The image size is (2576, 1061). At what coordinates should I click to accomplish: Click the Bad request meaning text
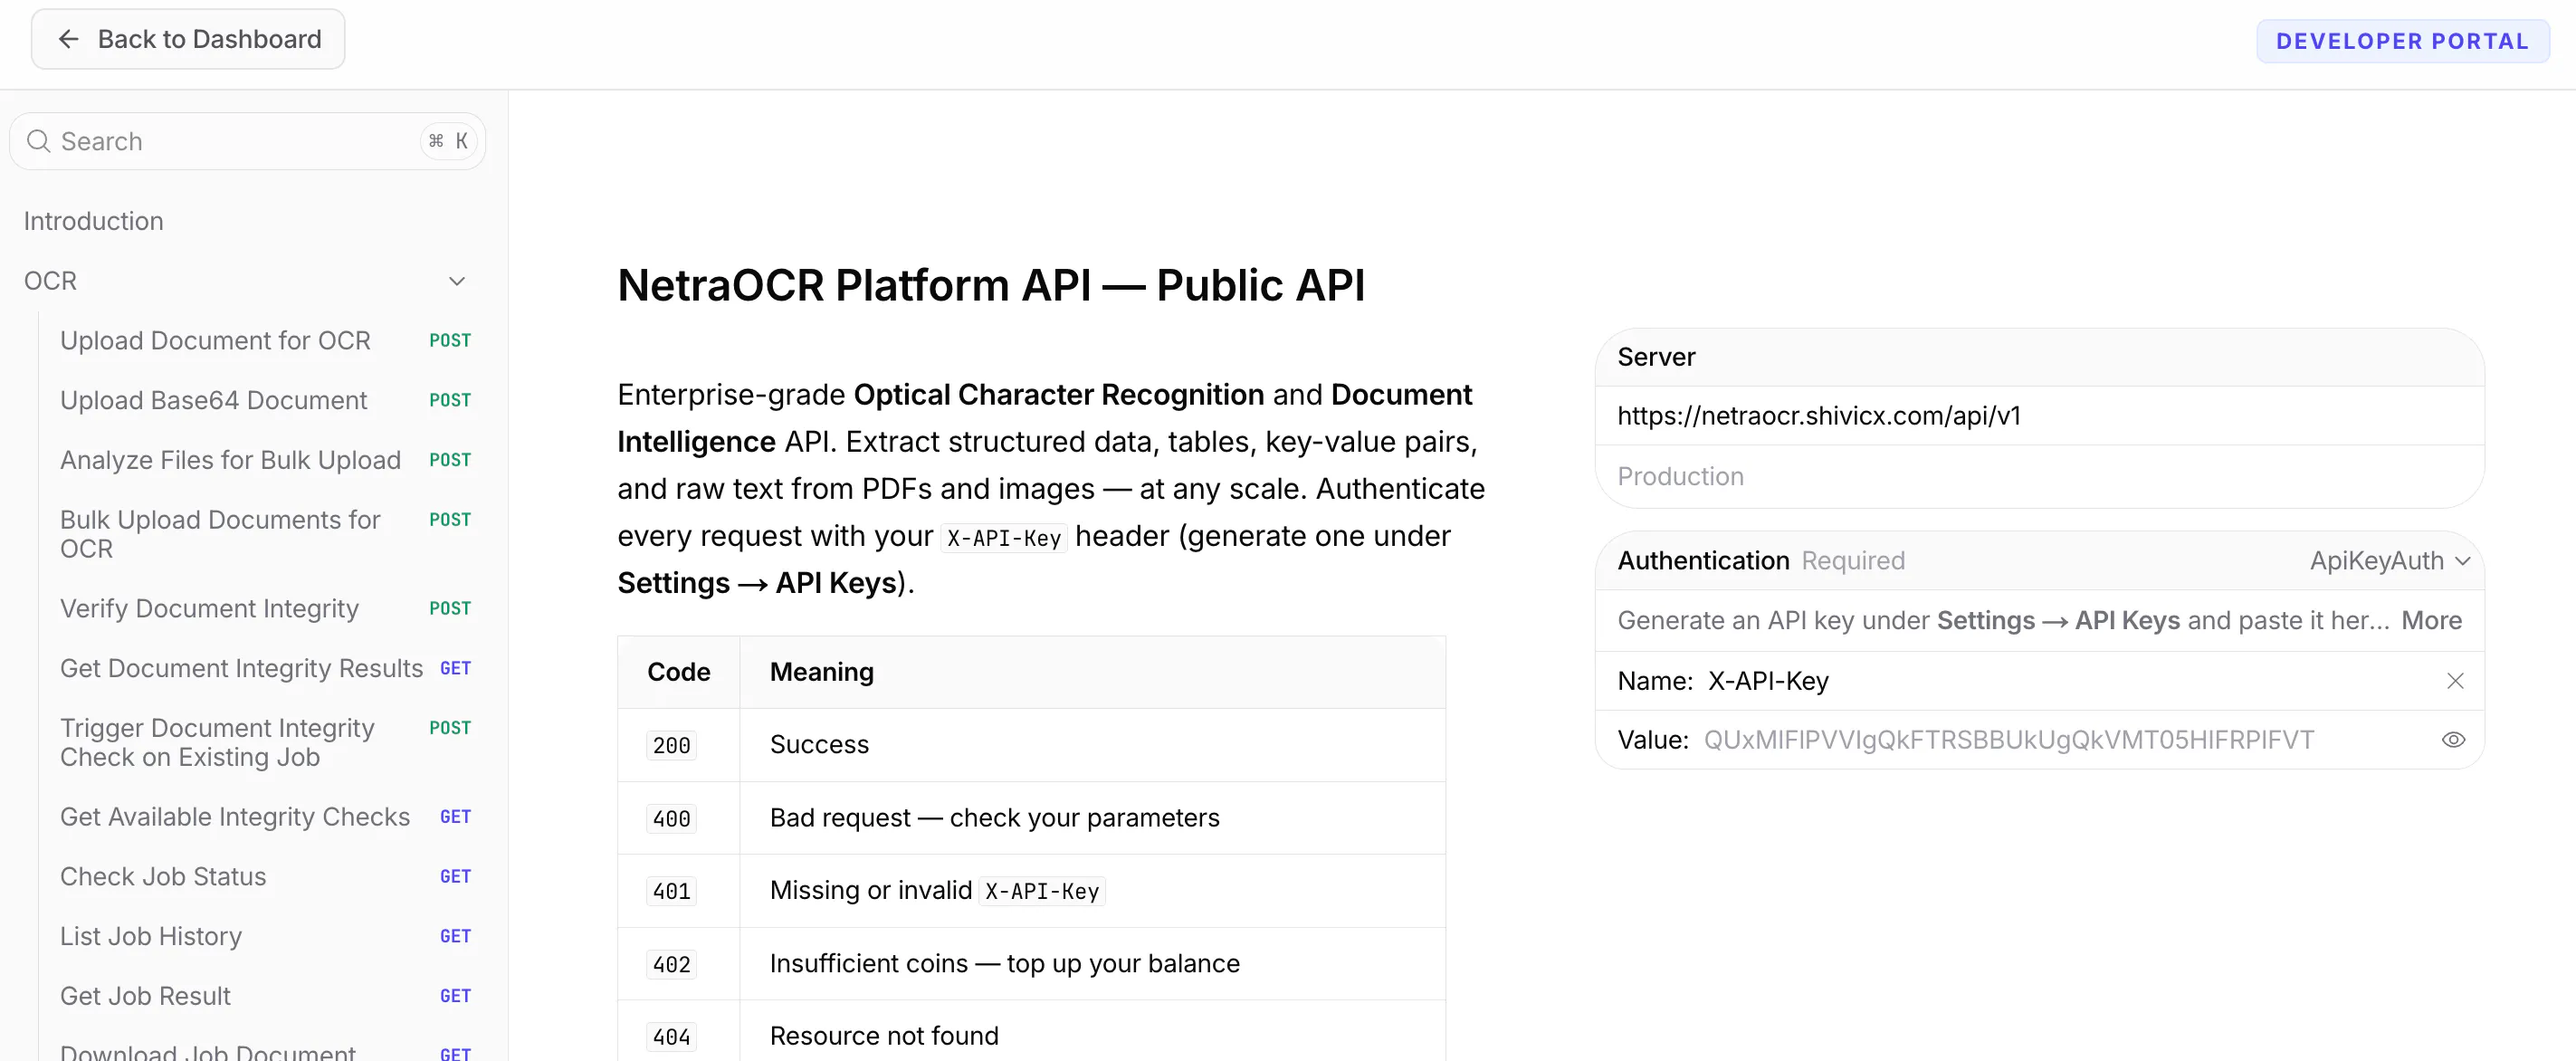(x=995, y=818)
